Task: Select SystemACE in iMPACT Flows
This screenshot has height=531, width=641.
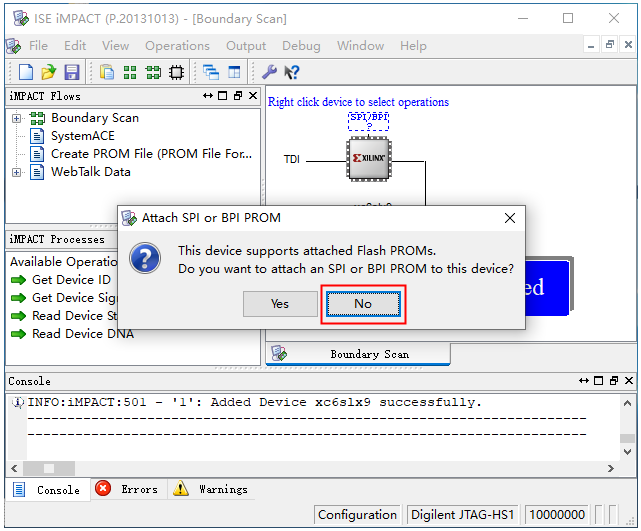Action: (x=82, y=136)
